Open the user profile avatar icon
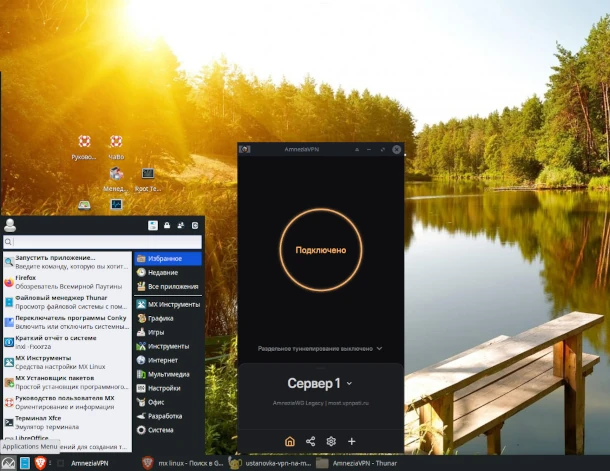The image size is (610, 471). pyautogui.click(x=10, y=225)
